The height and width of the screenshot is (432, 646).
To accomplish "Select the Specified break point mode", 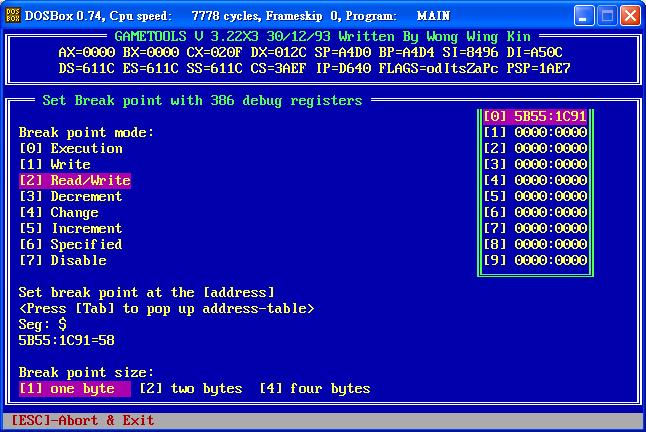I will click(x=71, y=244).
